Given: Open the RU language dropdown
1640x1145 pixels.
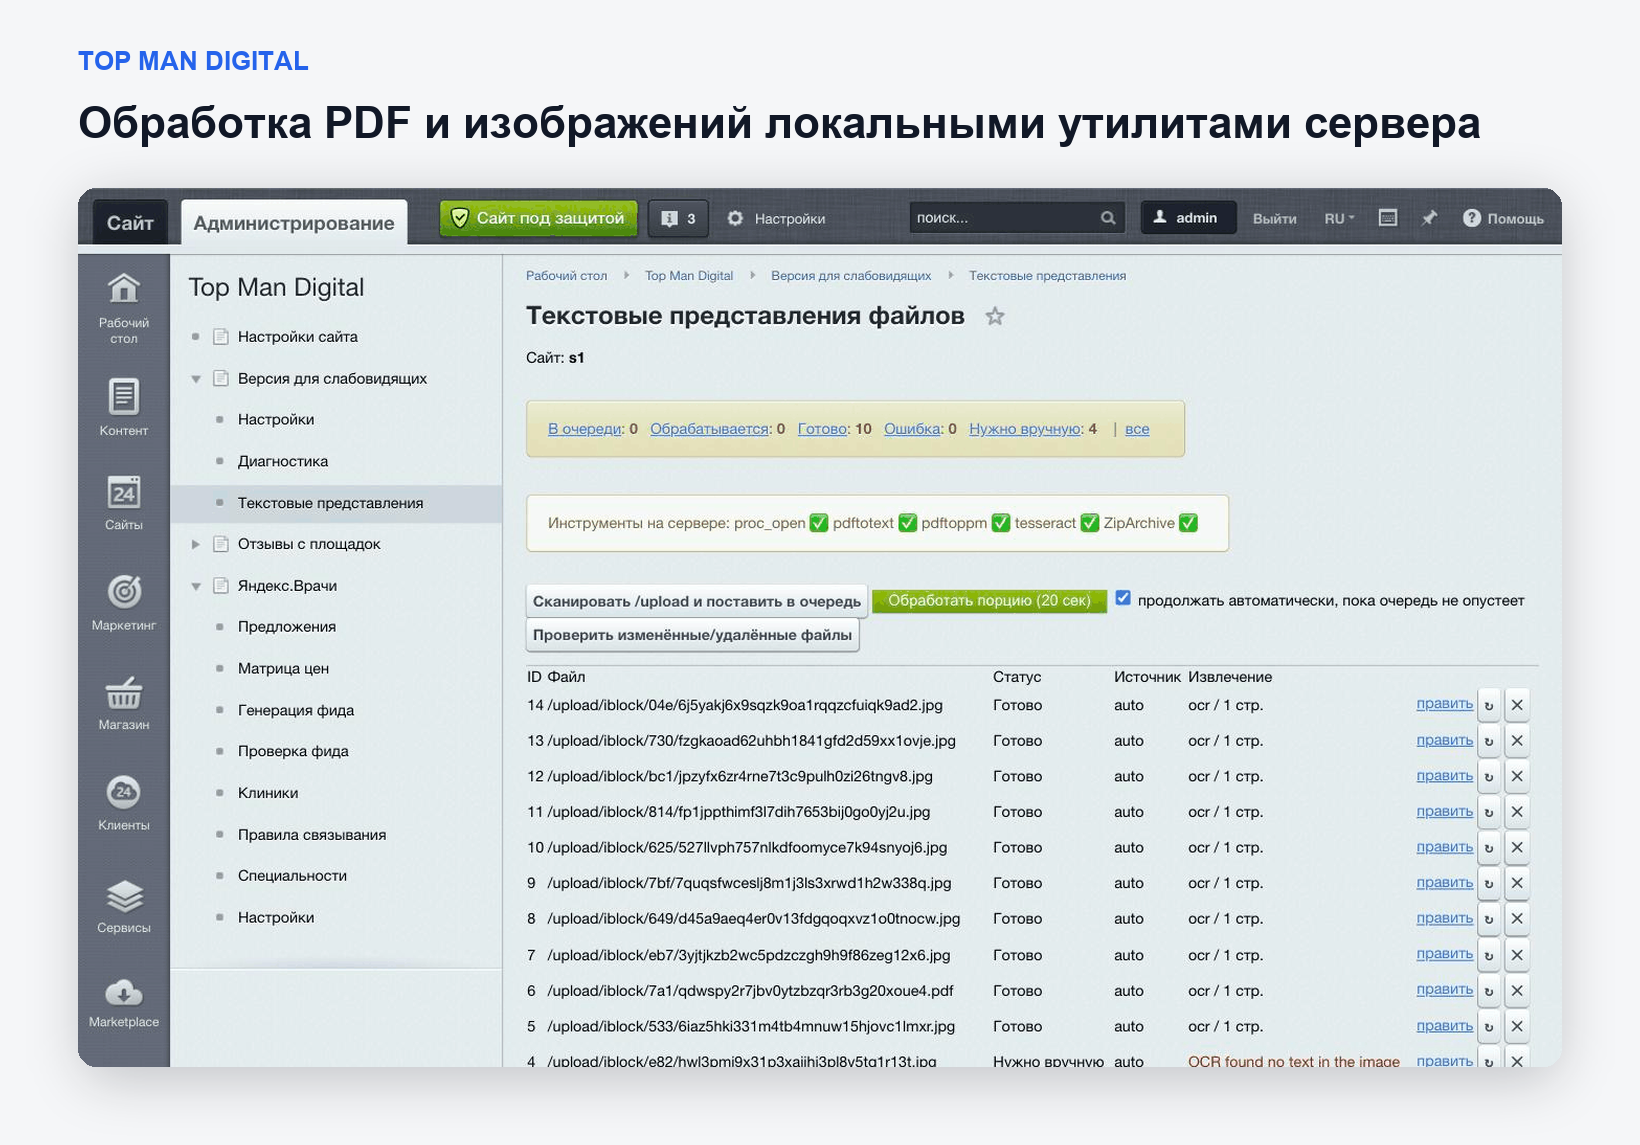Looking at the screenshot, I should point(1339,218).
